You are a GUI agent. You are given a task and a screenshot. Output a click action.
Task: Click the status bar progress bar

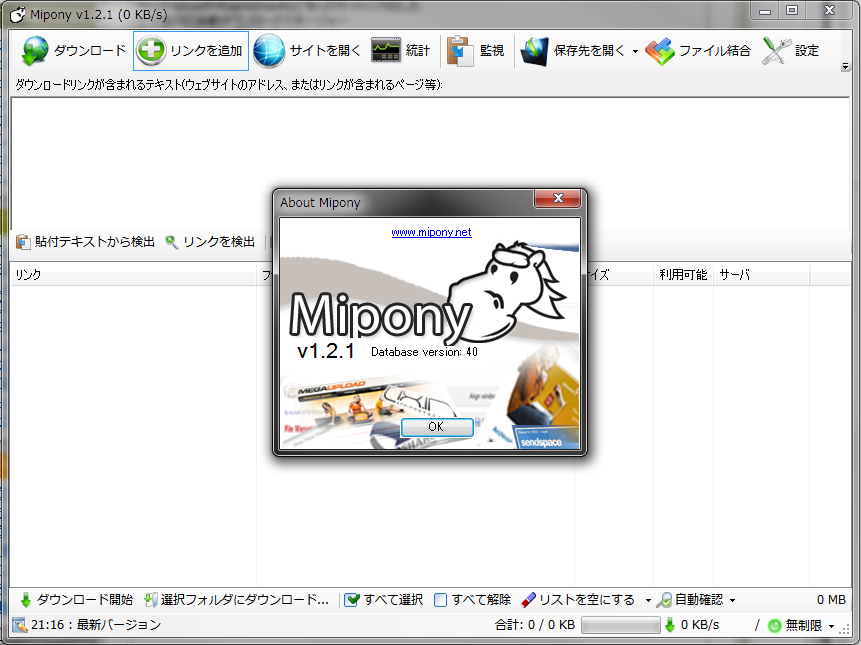coord(620,625)
